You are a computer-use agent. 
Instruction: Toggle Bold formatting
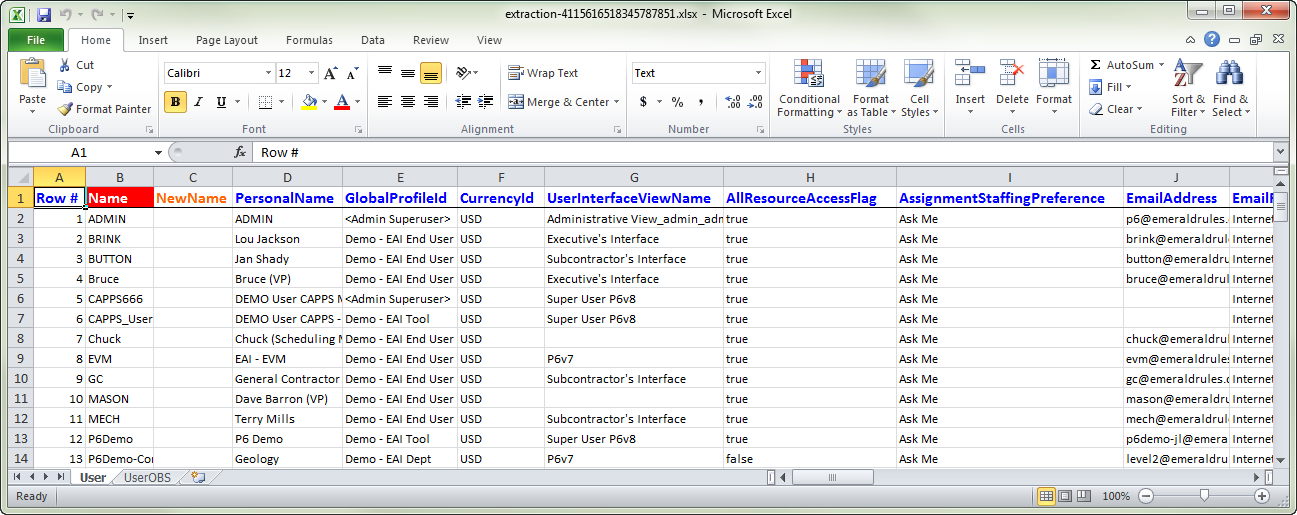pos(176,102)
